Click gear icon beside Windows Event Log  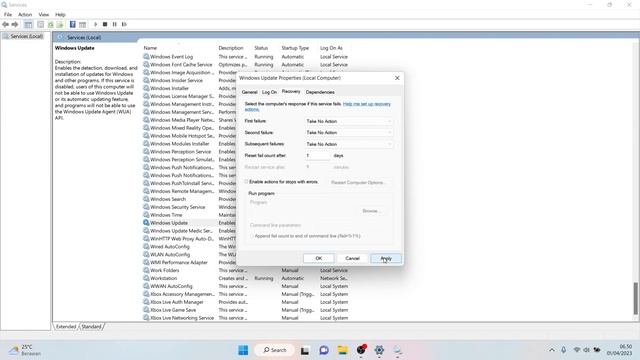click(x=146, y=57)
